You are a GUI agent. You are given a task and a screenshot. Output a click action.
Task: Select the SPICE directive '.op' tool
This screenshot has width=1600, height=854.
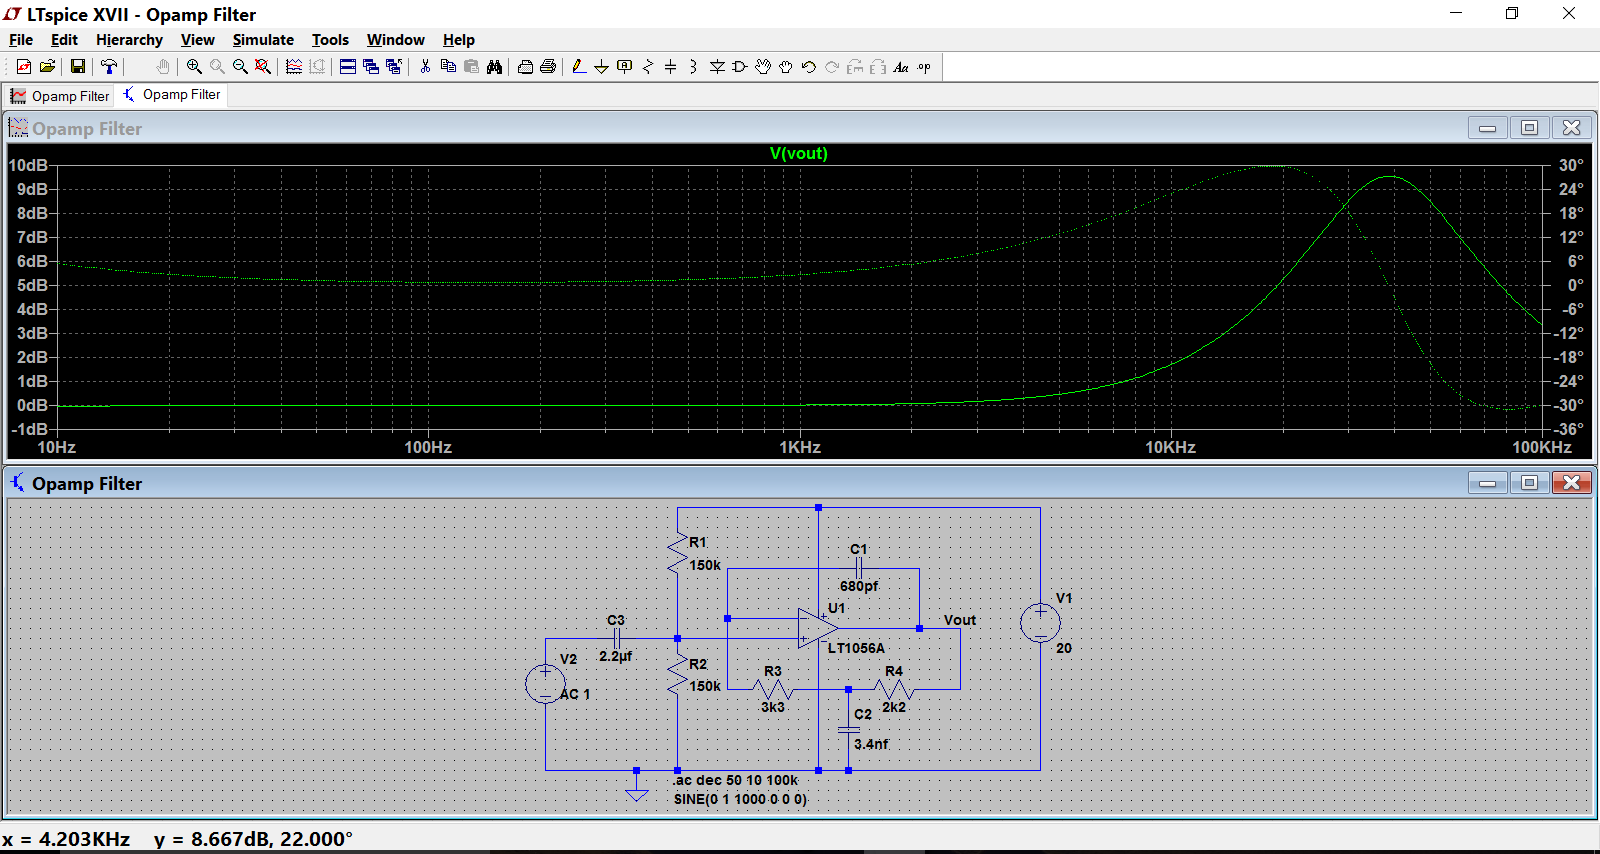924,67
